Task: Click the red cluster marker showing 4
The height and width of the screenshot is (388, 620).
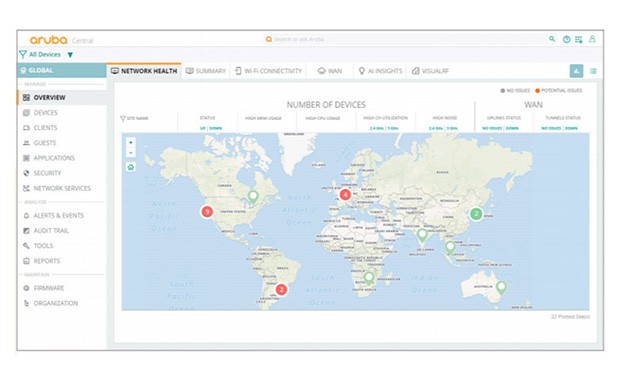Action: [345, 195]
